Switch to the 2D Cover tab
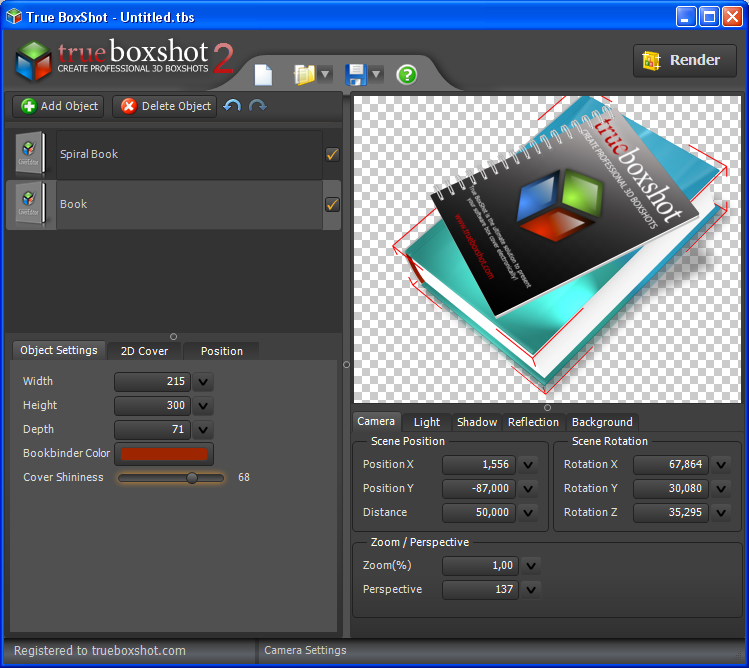 click(x=144, y=351)
